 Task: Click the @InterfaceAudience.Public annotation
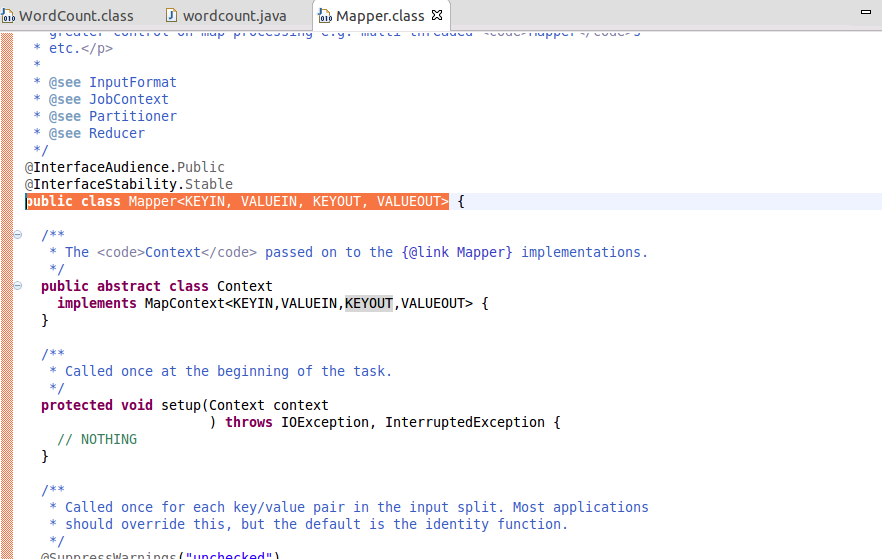(x=125, y=167)
